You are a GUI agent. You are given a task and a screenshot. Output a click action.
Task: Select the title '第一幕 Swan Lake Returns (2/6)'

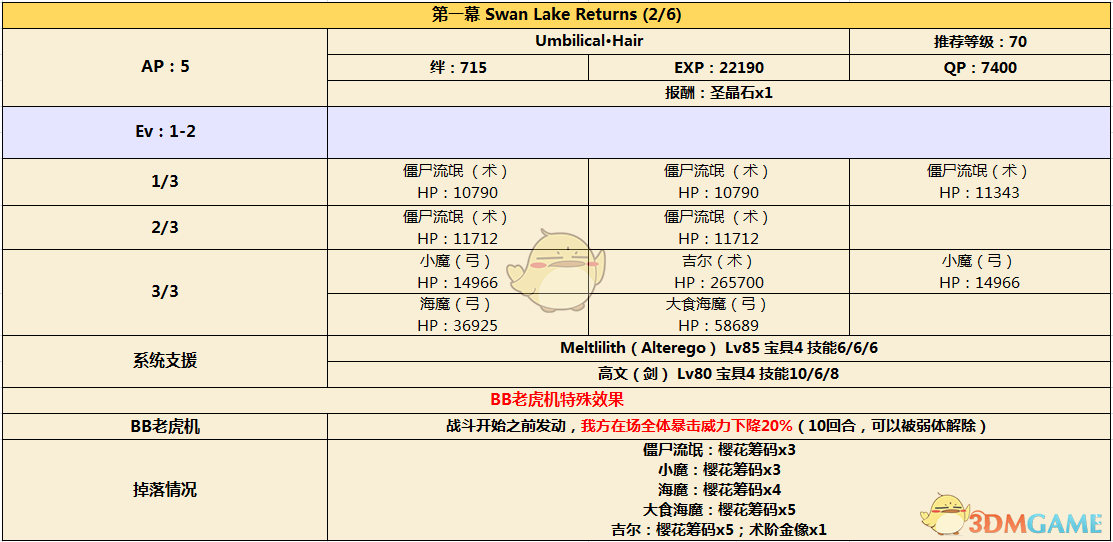tap(556, 15)
